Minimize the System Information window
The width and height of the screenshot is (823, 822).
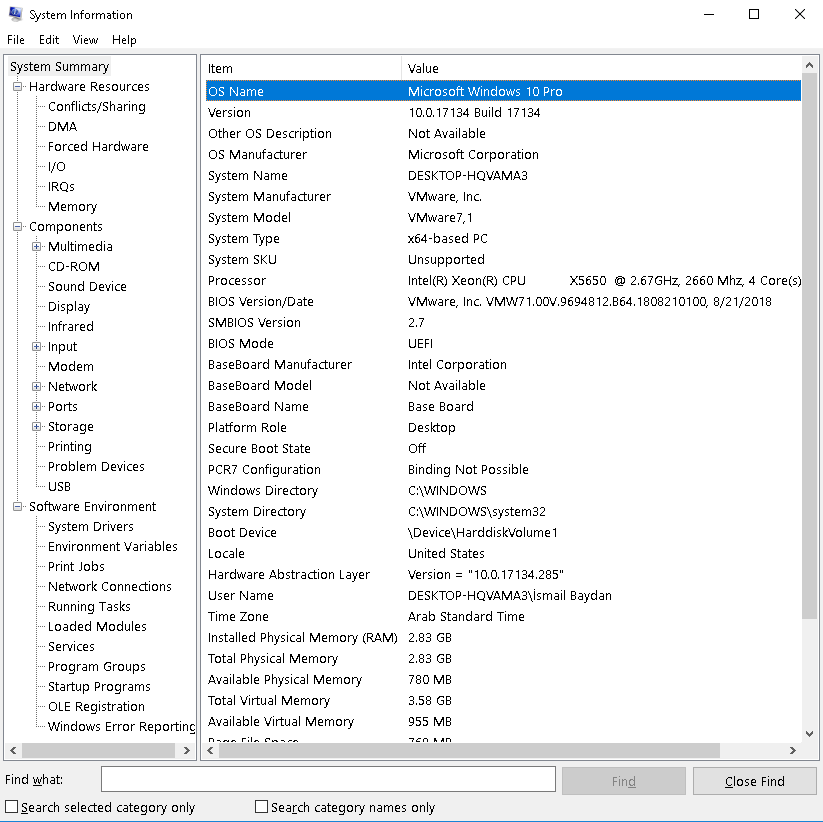(709, 14)
